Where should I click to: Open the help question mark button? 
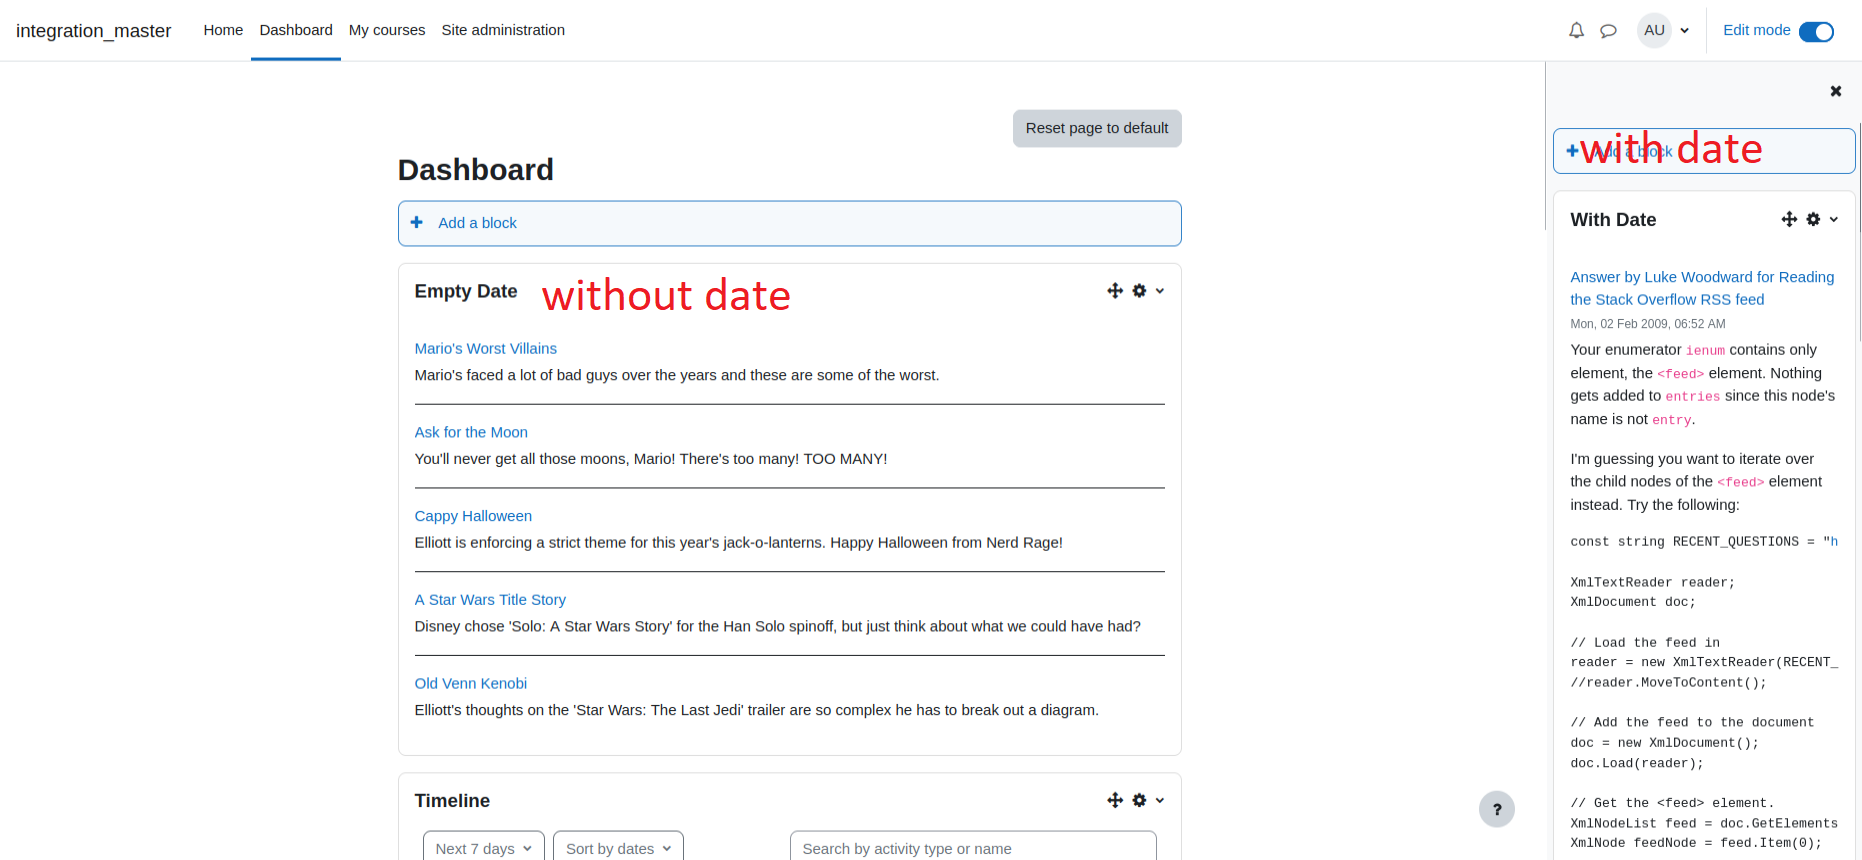pyautogui.click(x=1497, y=809)
